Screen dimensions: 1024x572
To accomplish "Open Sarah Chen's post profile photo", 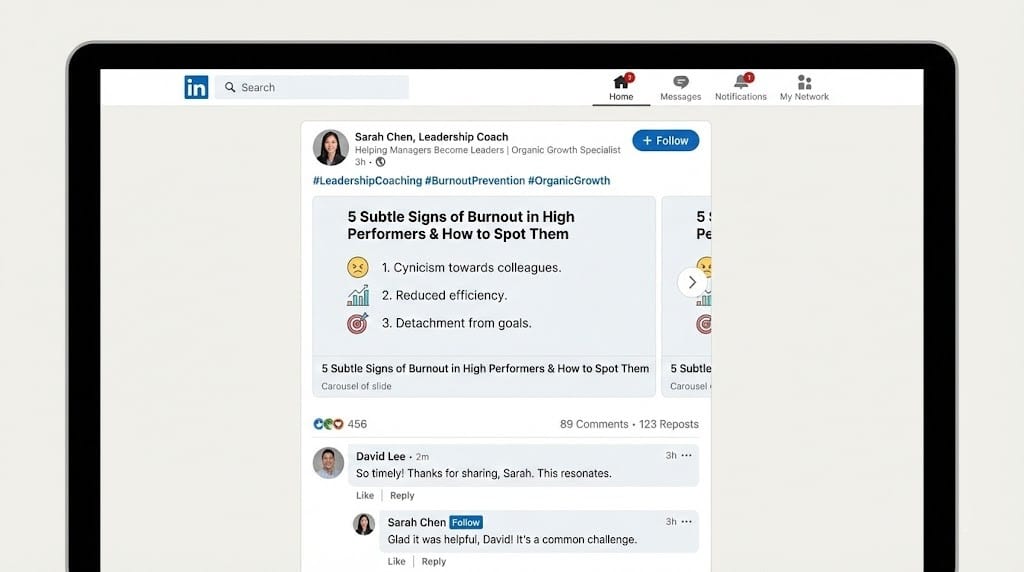I will click(330, 148).
